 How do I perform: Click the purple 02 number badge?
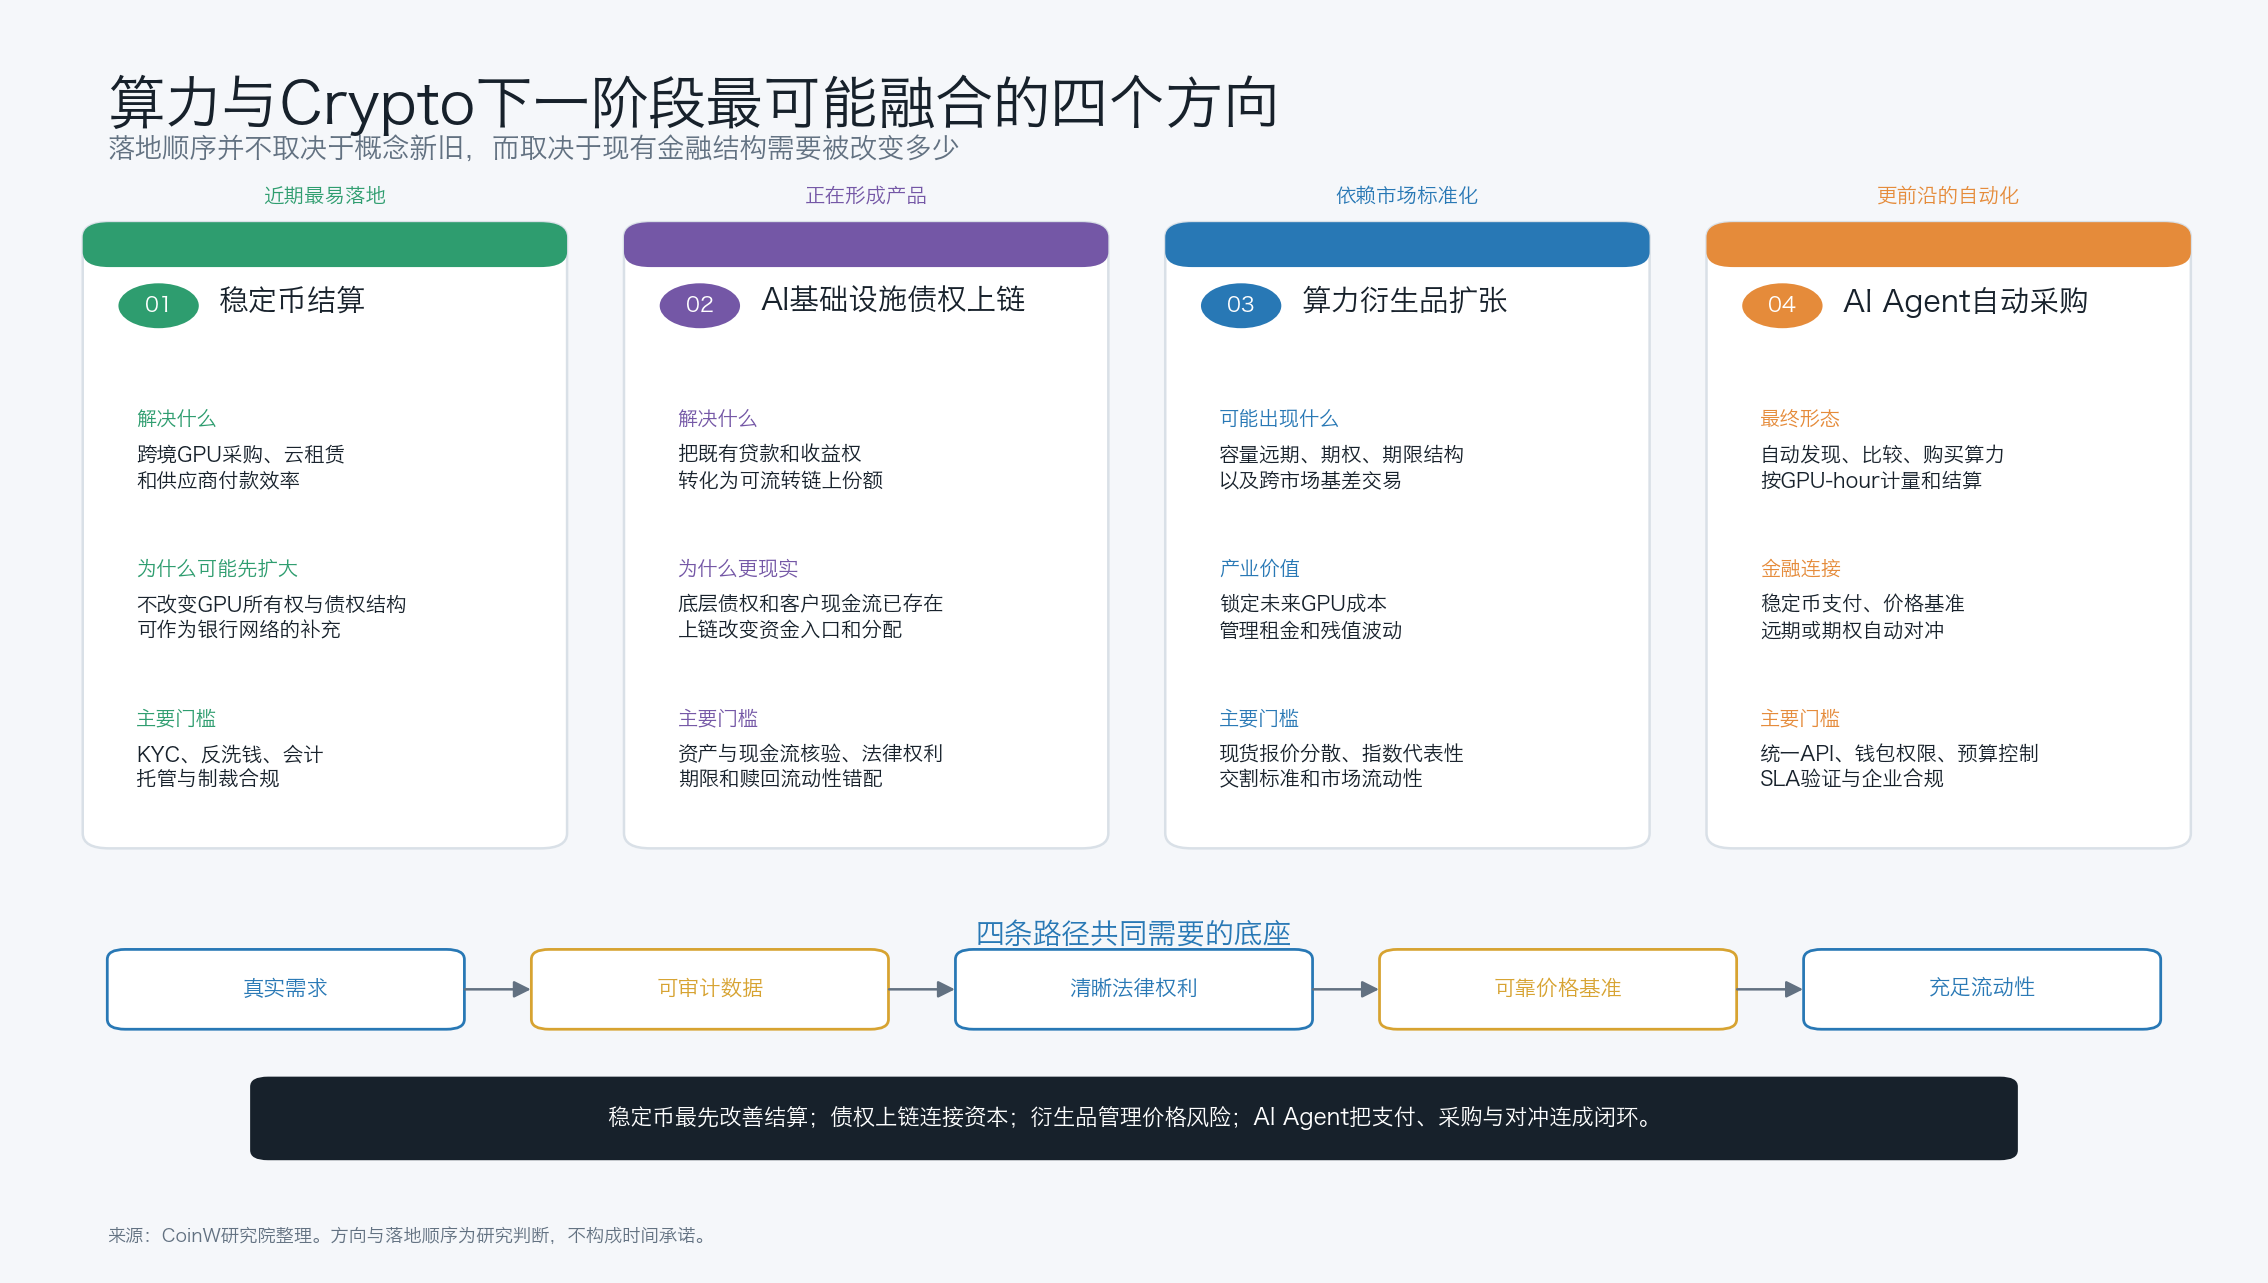[x=699, y=305]
